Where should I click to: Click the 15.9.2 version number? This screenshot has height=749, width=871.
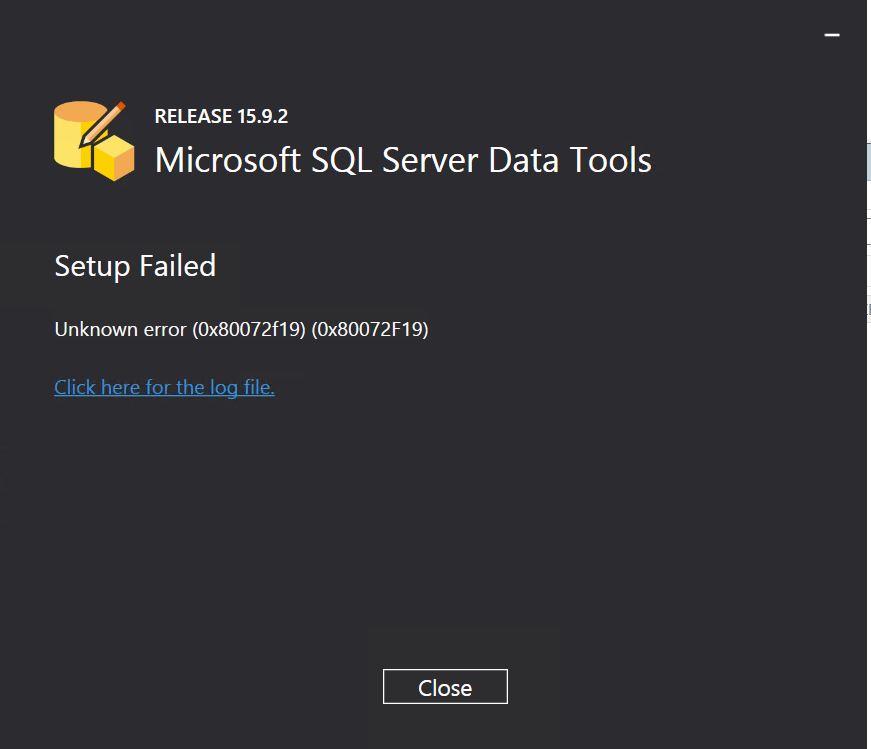[262, 116]
